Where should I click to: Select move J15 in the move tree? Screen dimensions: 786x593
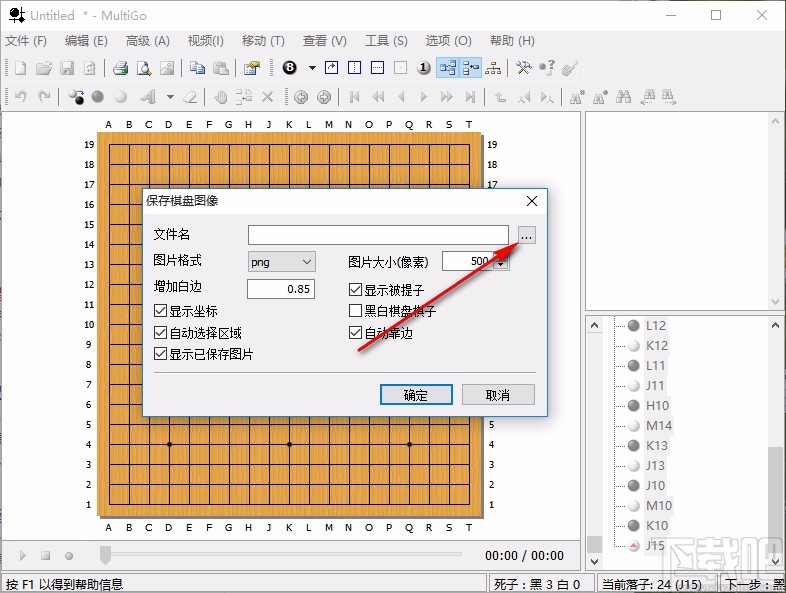pyautogui.click(x=655, y=545)
